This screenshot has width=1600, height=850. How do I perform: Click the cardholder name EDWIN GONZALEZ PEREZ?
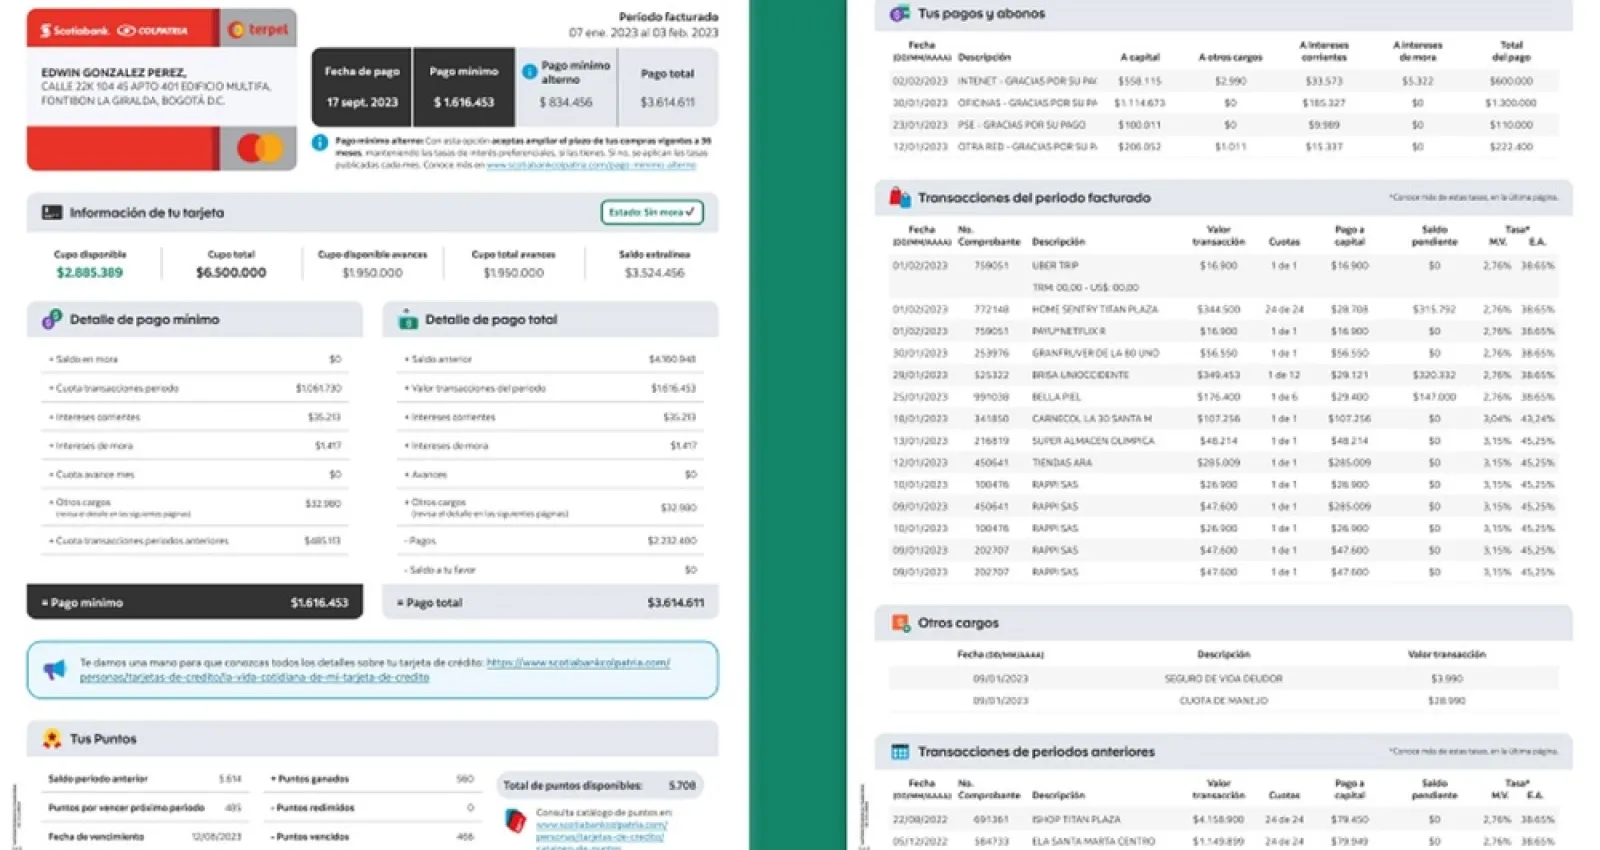pyautogui.click(x=113, y=73)
